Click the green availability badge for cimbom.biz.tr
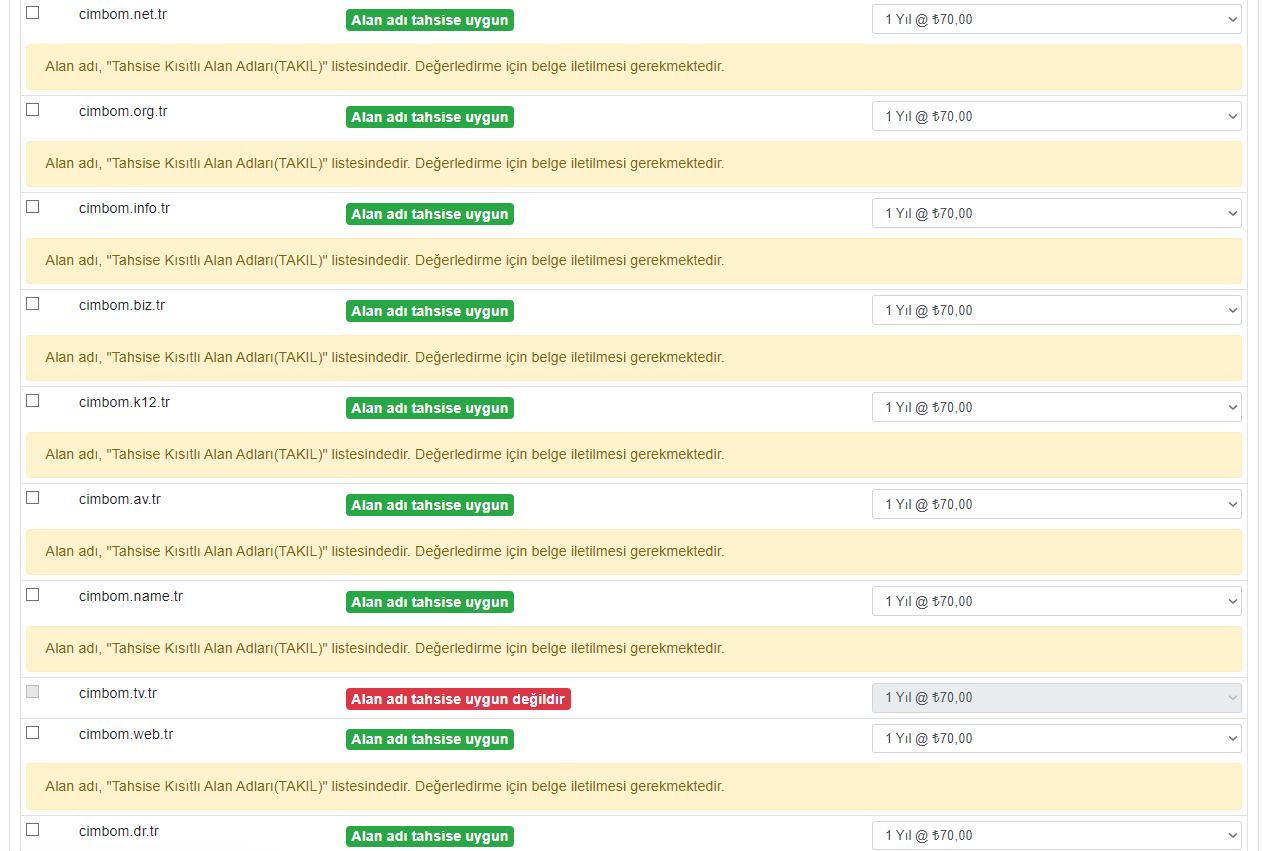The width and height of the screenshot is (1262, 851). pos(430,311)
